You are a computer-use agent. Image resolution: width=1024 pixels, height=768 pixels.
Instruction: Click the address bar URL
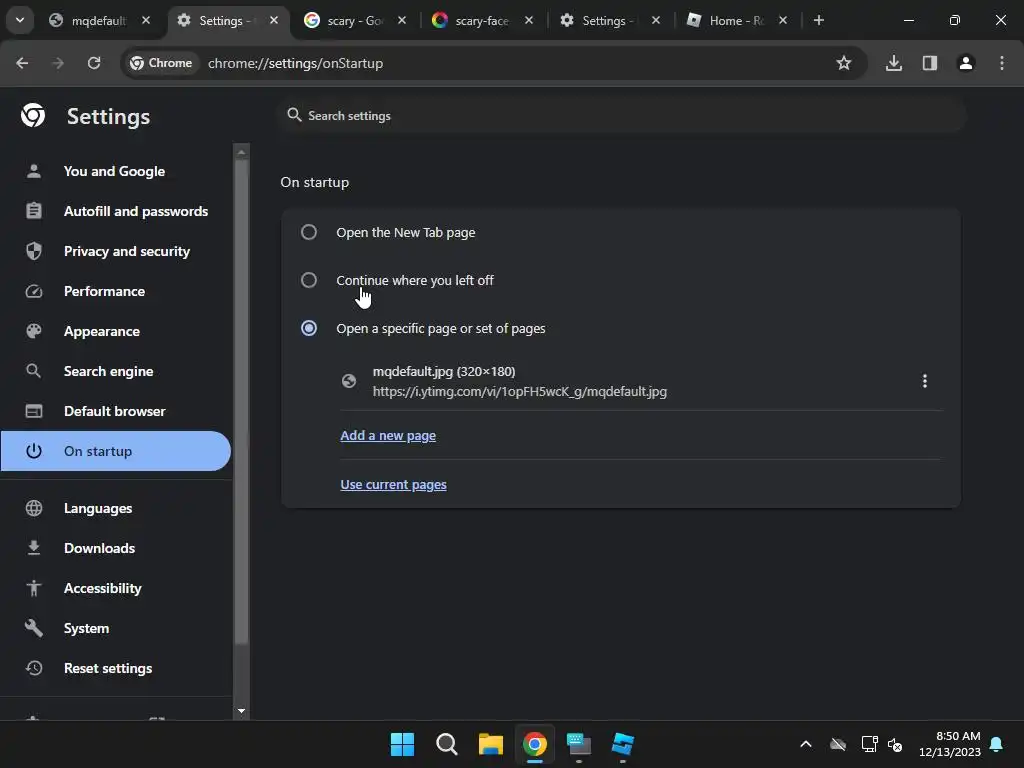(295, 63)
